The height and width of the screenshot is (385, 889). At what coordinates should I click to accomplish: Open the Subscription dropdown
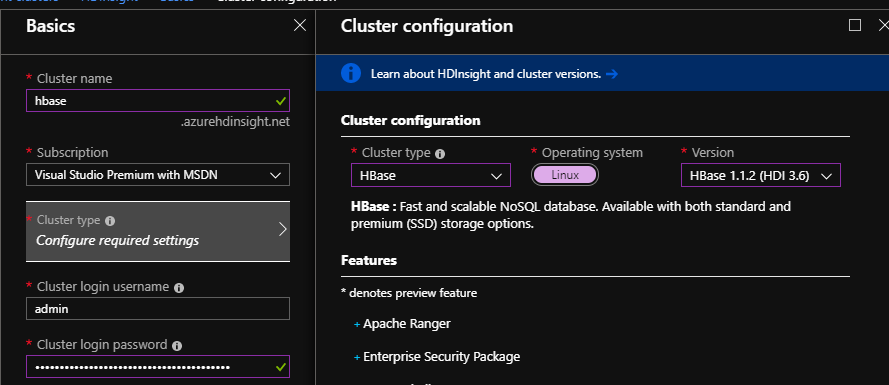(158, 175)
